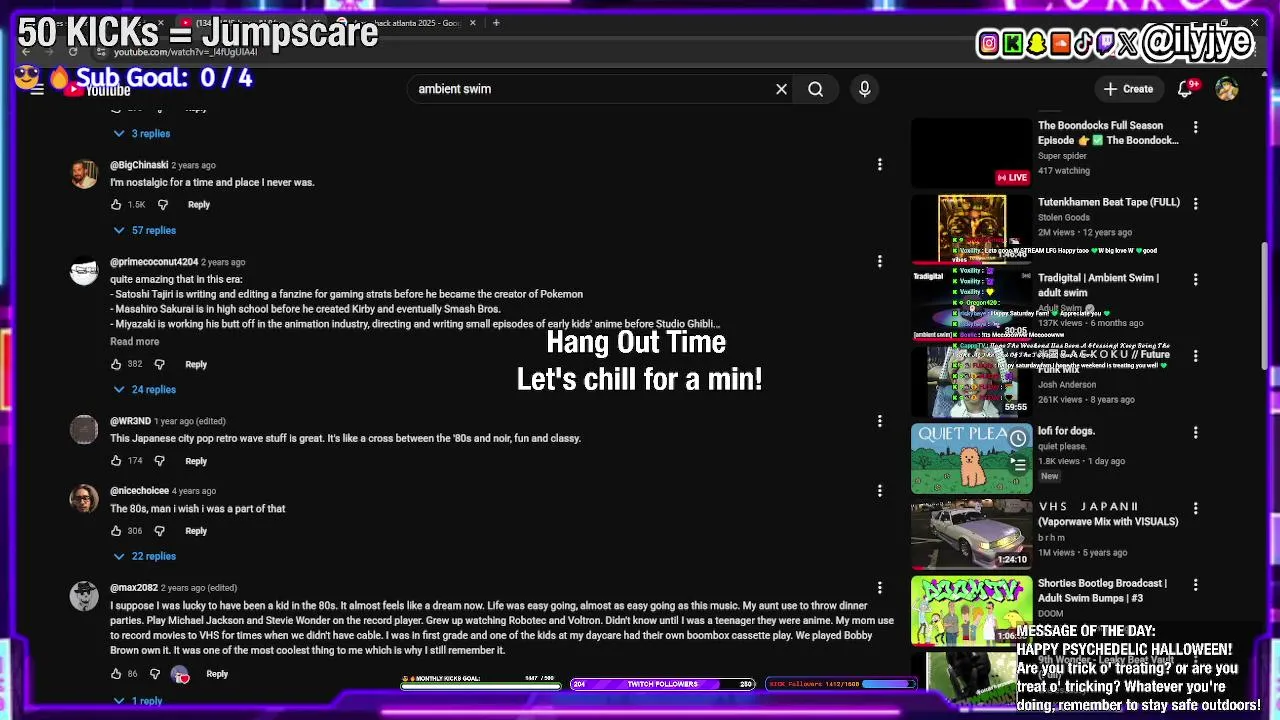
Task: Start voice search with the microphone
Action: [x=865, y=89]
